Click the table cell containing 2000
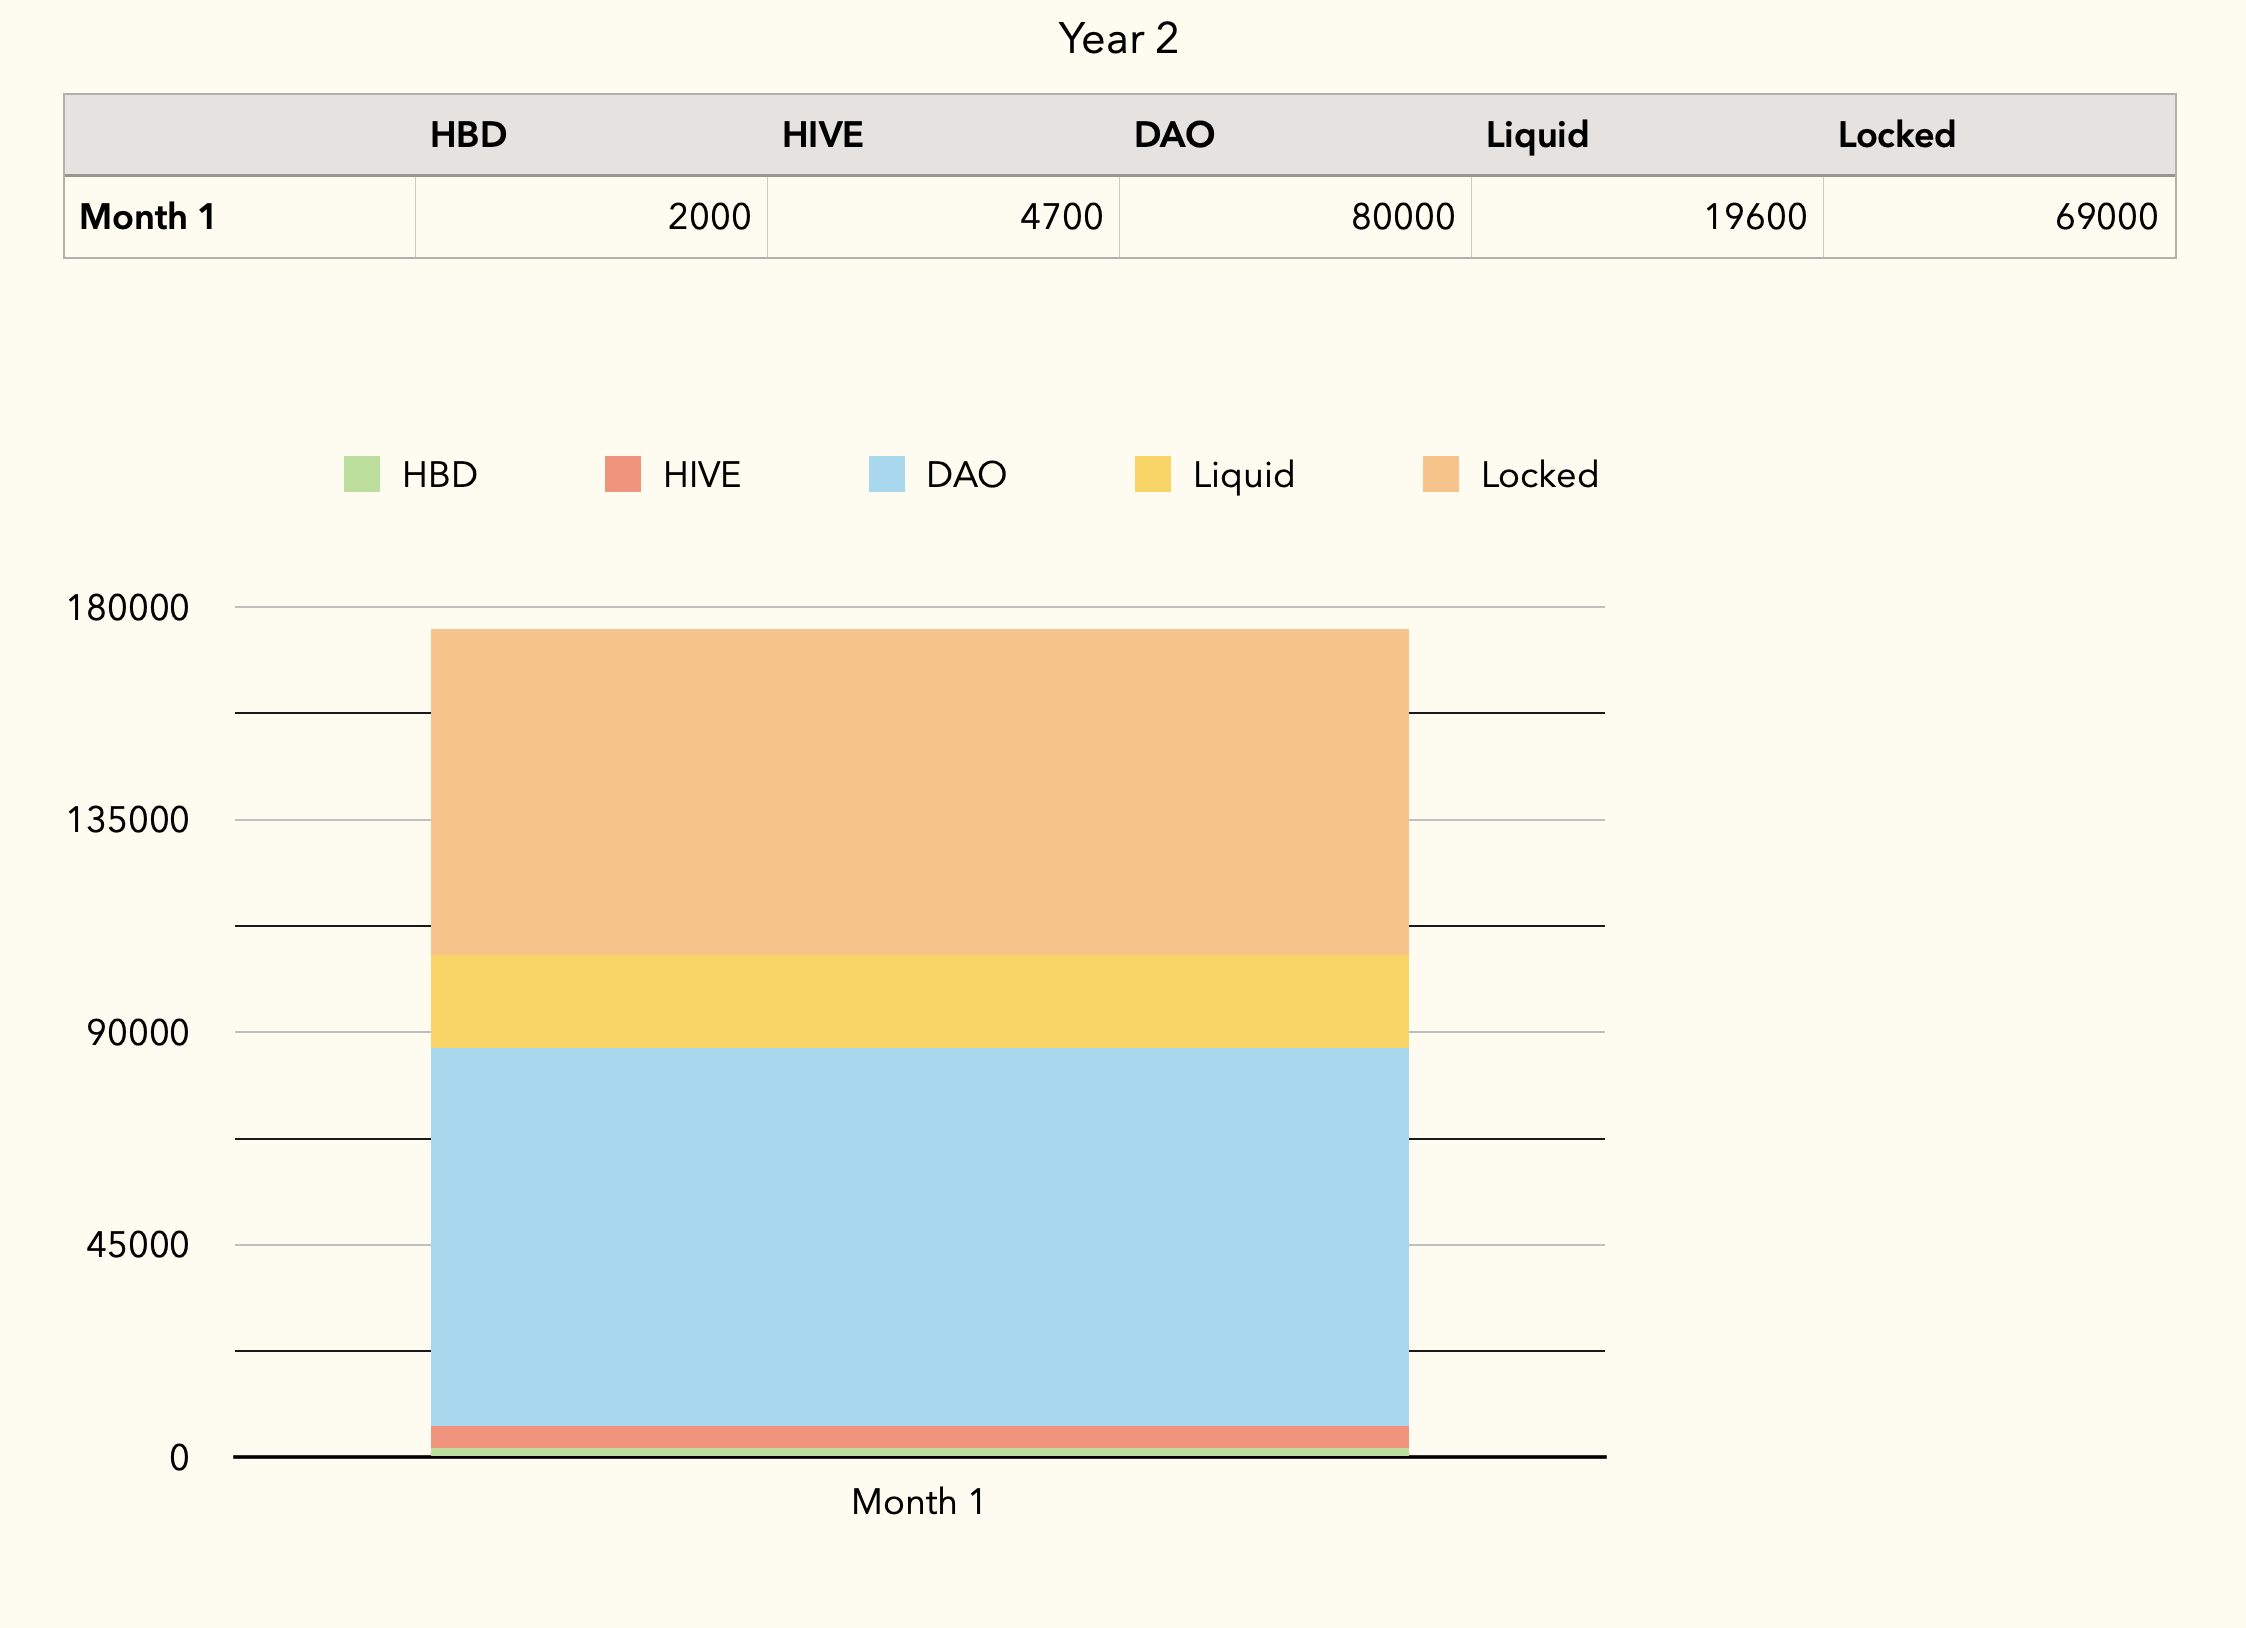 (x=591, y=217)
